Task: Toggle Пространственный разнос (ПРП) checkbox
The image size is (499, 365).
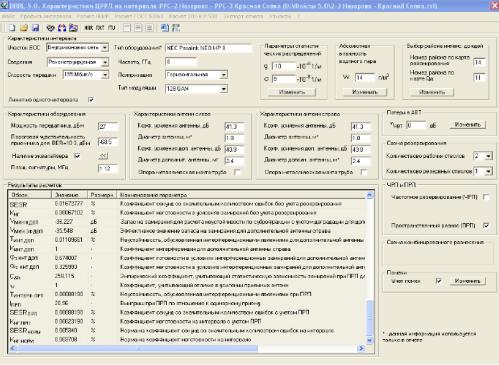Action: coord(486,226)
